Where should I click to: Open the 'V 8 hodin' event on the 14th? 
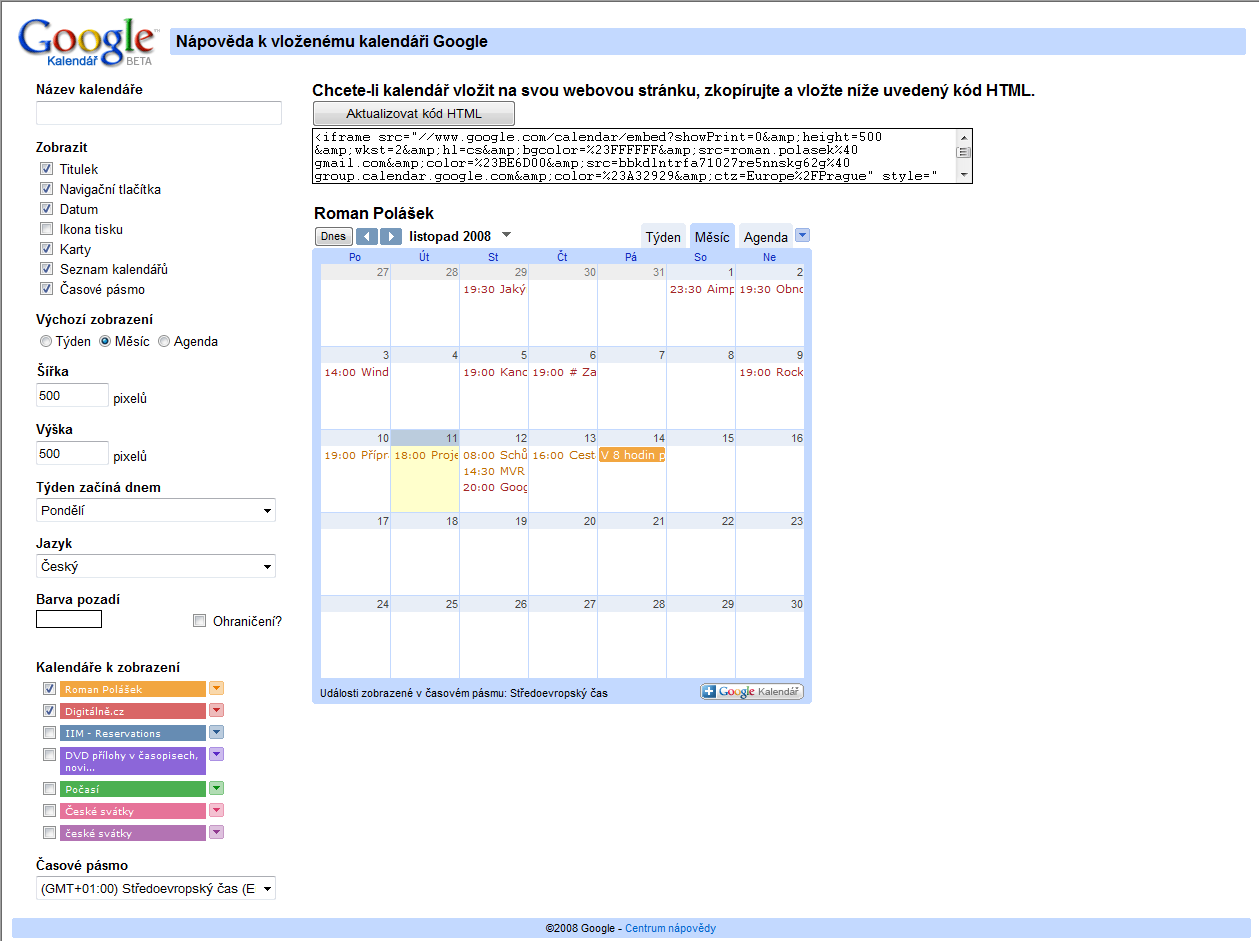pyautogui.click(x=632, y=456)
